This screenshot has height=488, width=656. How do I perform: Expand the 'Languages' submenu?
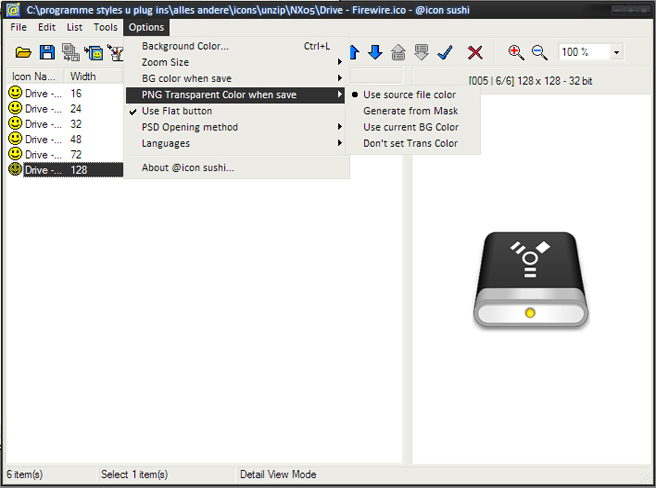point(235,144)
